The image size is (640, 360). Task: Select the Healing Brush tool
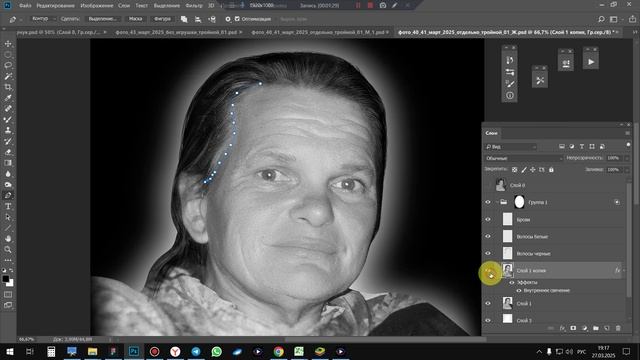(x=8, y=109)
